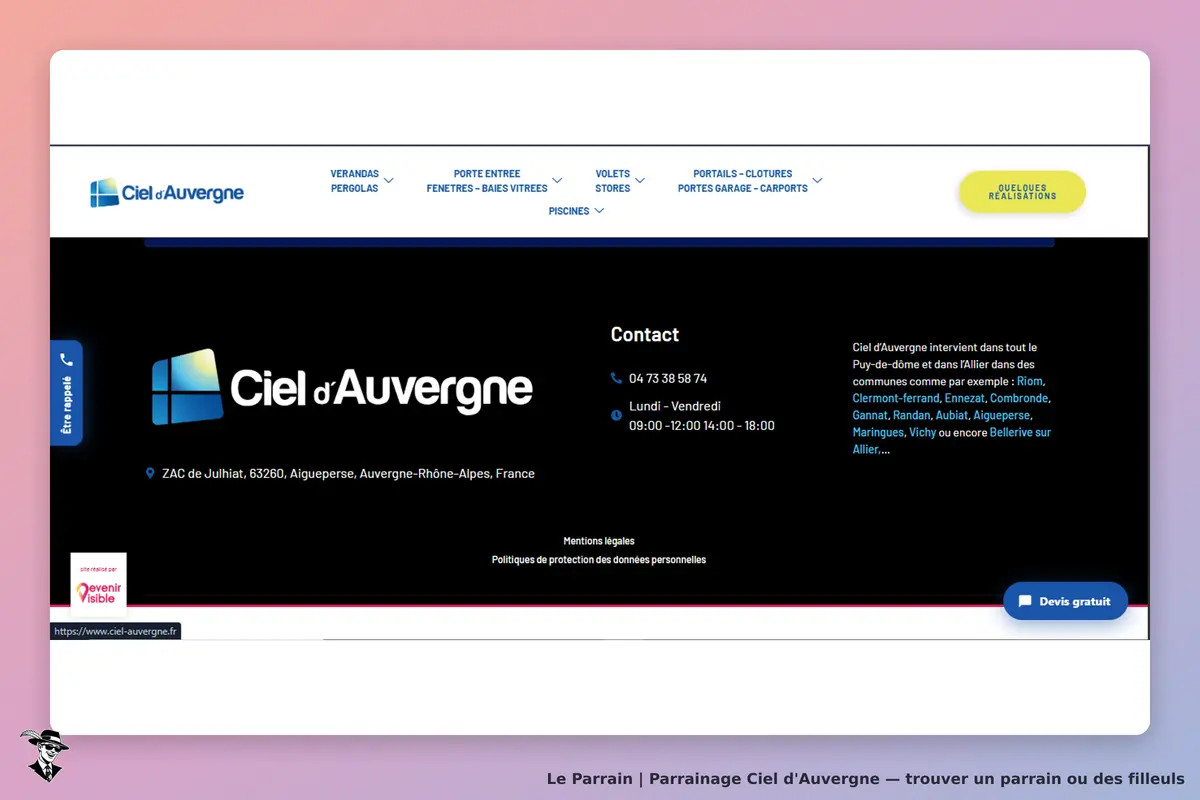This screenshot has height=800, width=1200.
Task: Open Politiques de protection des données personnelles
Action: [599, 560]
